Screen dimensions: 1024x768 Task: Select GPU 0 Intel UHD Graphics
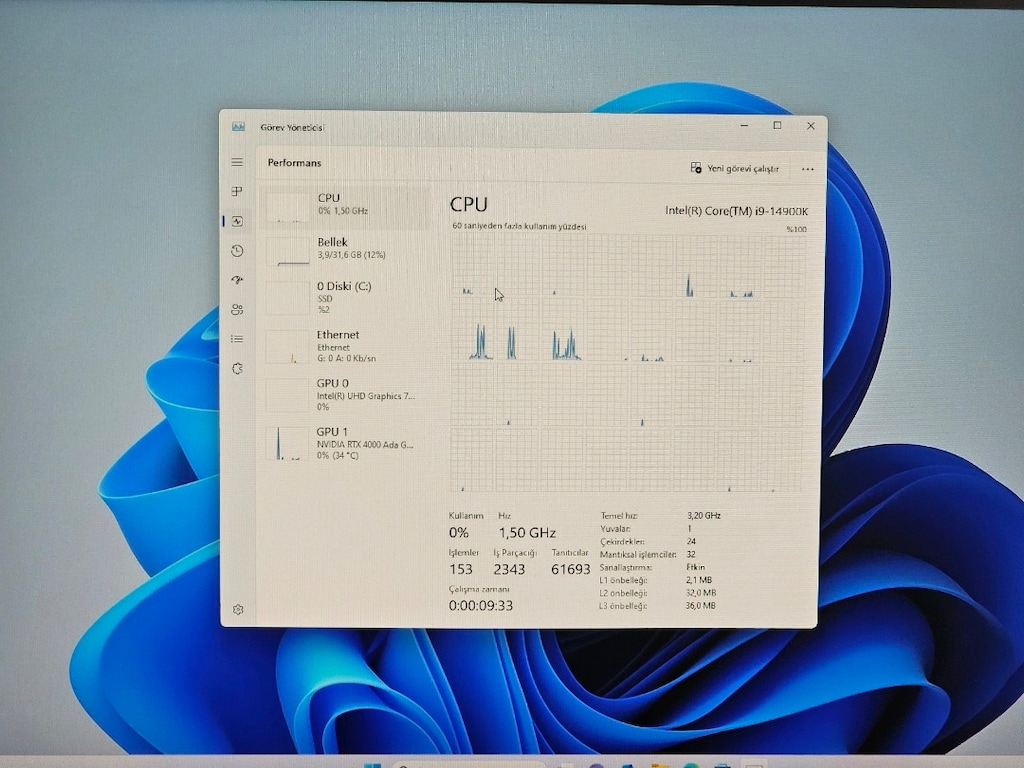(x=345, y=394)
